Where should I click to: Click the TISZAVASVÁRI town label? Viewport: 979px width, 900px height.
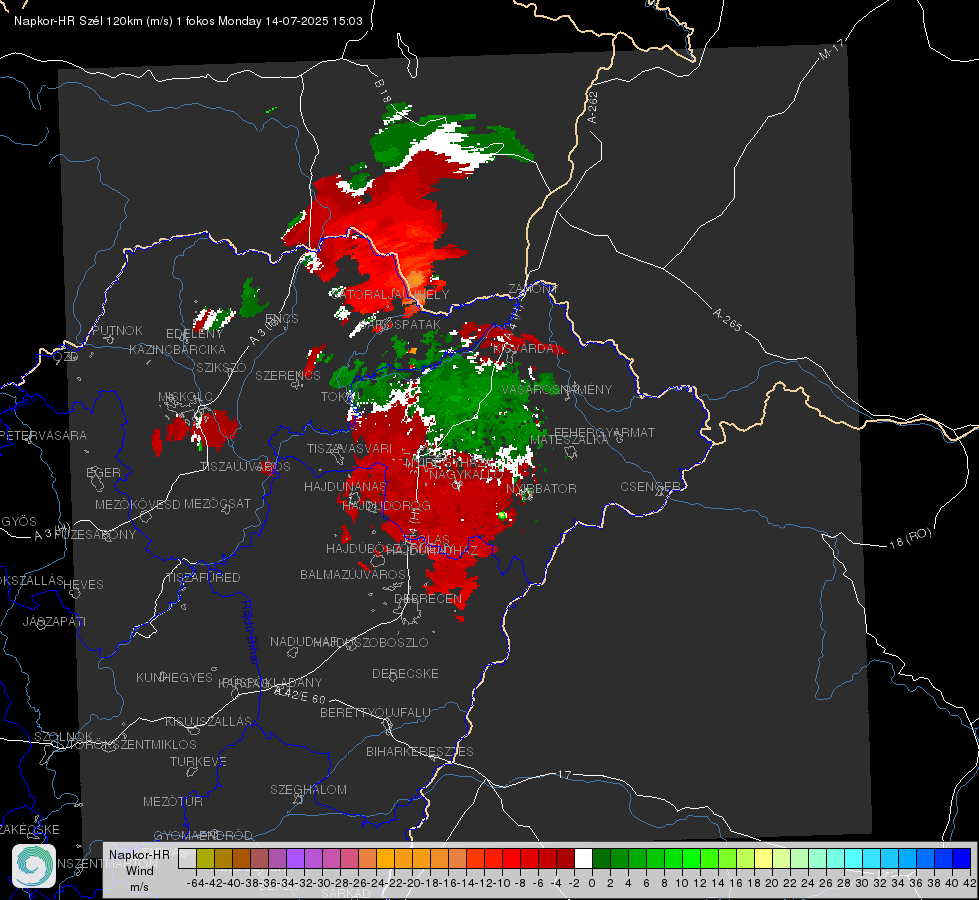pos(350,448)
